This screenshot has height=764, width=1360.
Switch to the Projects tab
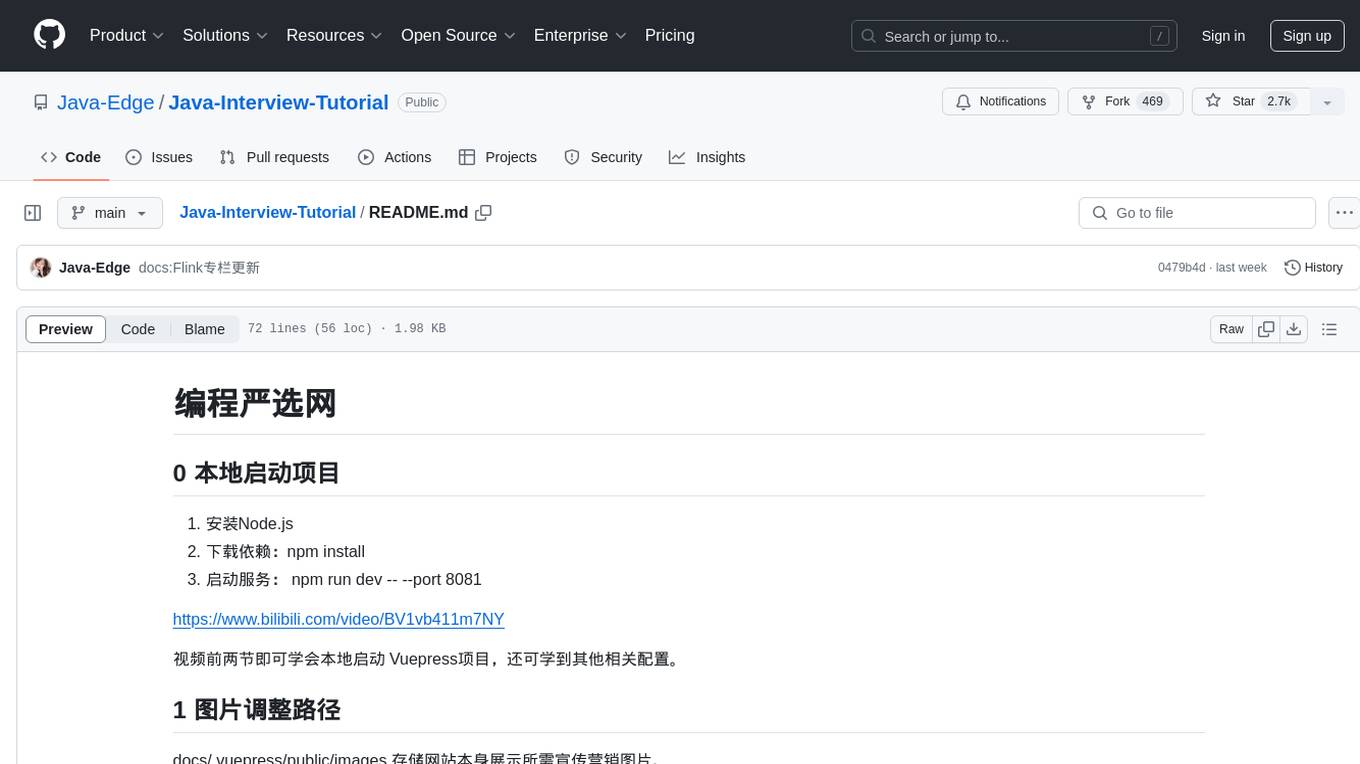(498, 157)
